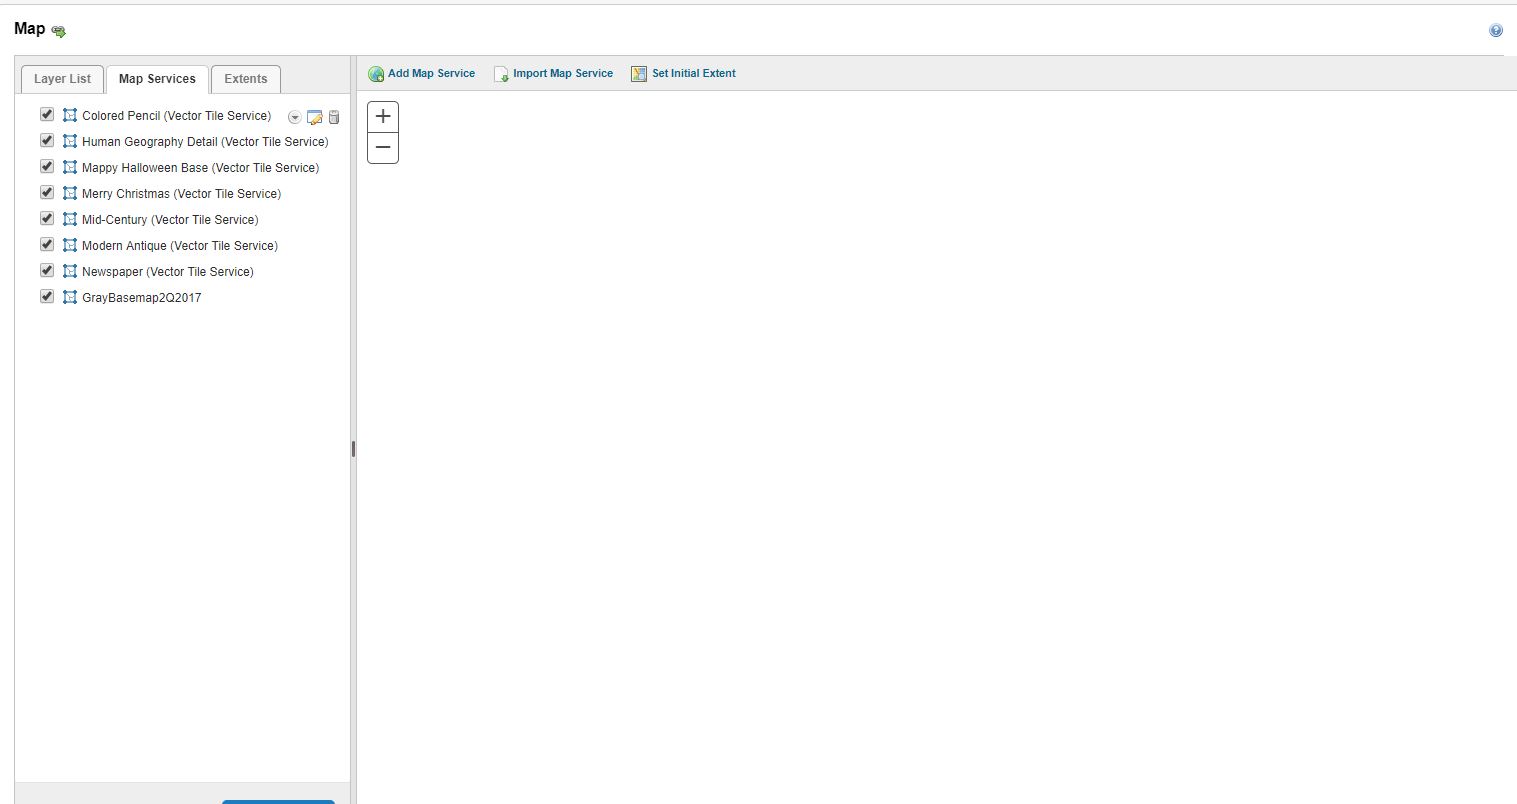
Task: Select 'Modern Antique (Vector Tile Service)' text
Action: (x=180, y=246)
